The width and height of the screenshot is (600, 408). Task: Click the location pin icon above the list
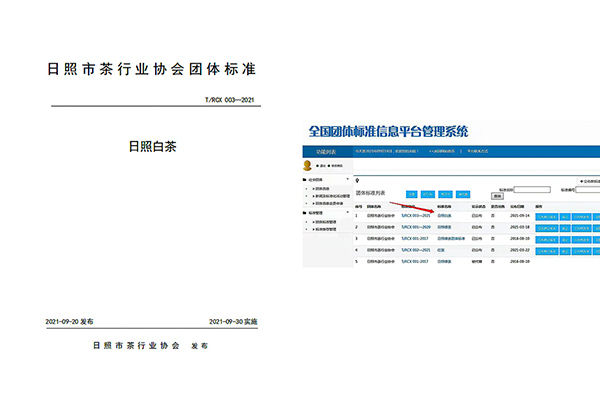[x=356, y=179]
